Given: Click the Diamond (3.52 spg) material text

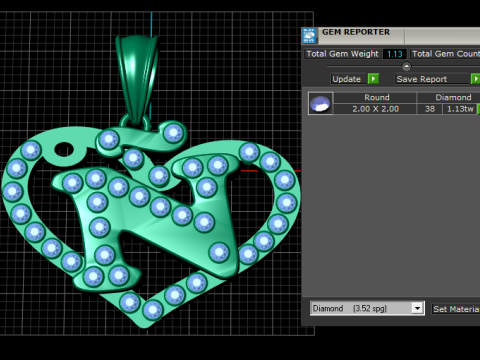Looking at the screenshot, I should pyautogui.click(x=349, y=308).
